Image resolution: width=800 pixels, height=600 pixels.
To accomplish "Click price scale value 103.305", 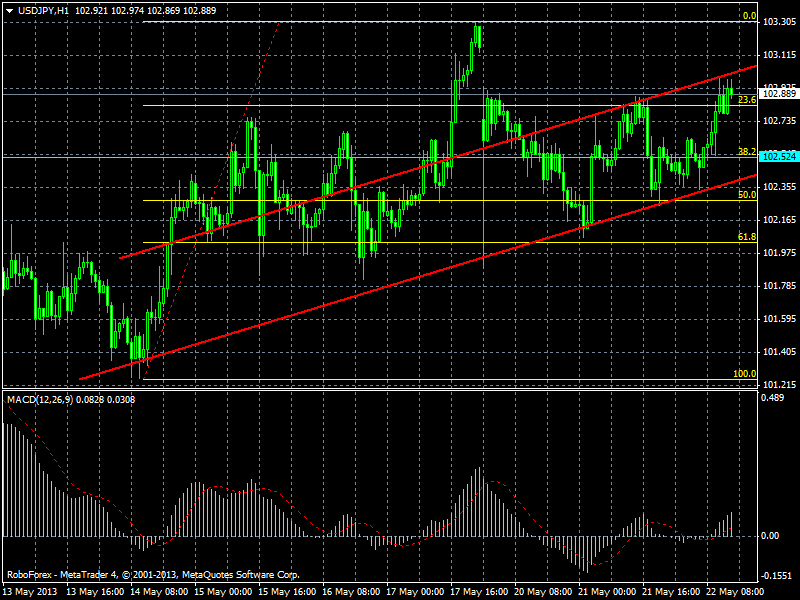I will pos(779,21).
